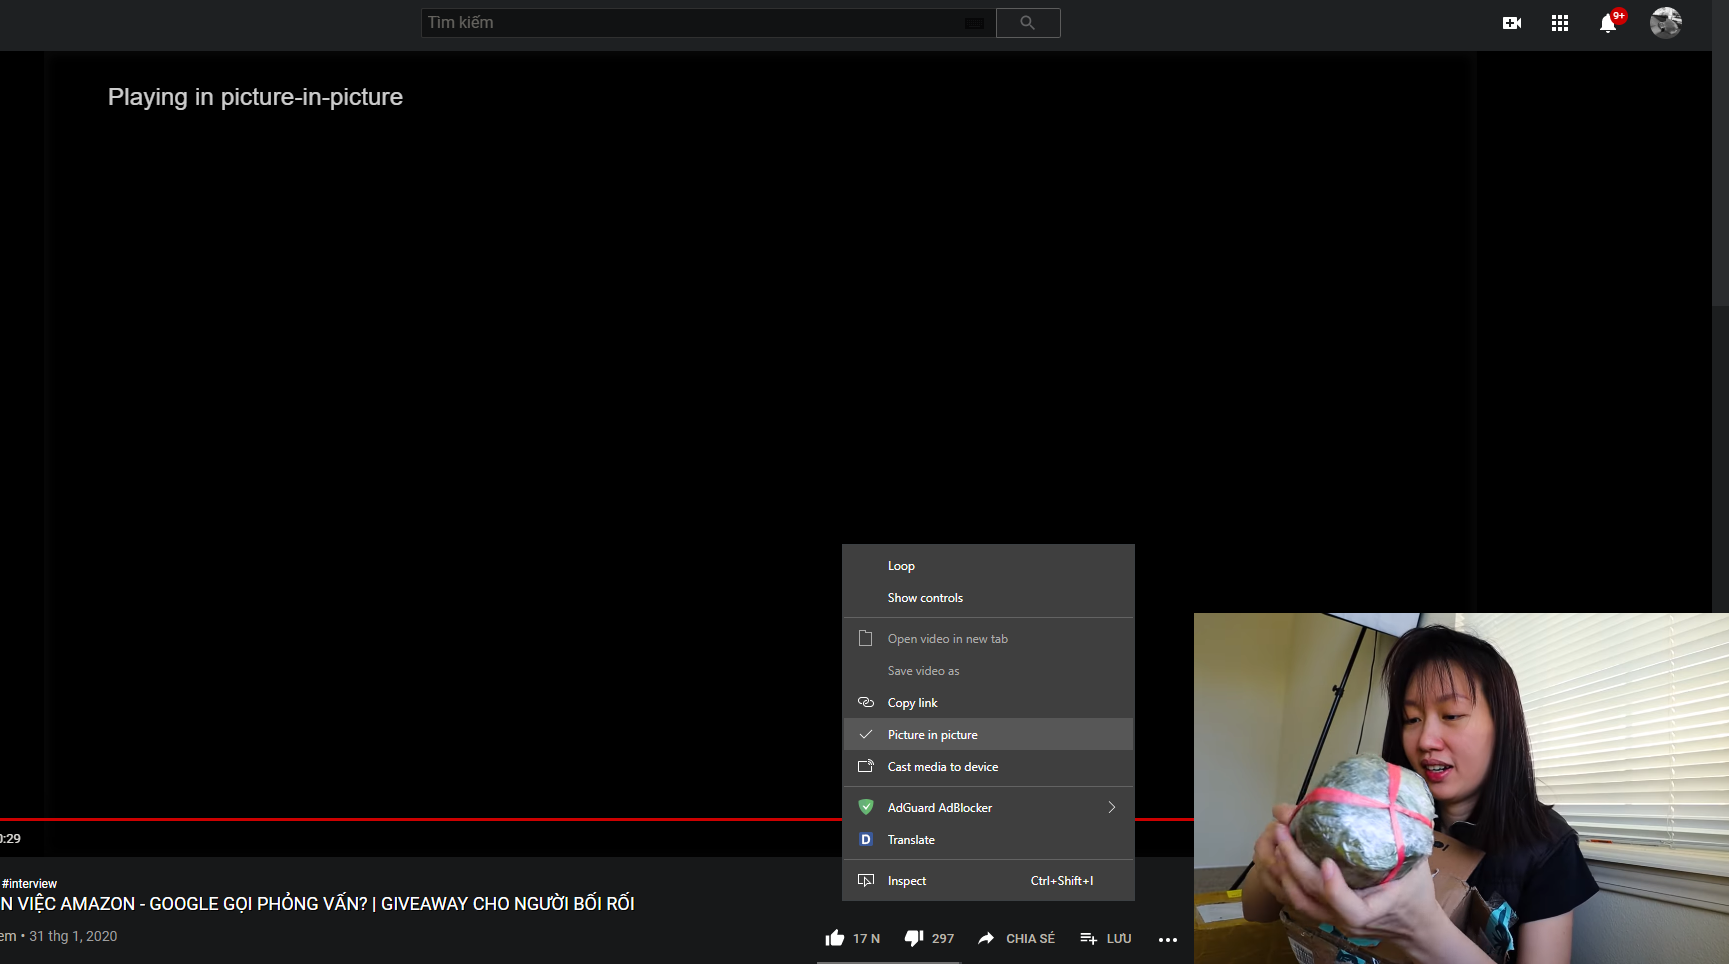Click the AdGuard shield icon
The height and width of the screenshot is (964, 1729).
[x=866, y=807]
